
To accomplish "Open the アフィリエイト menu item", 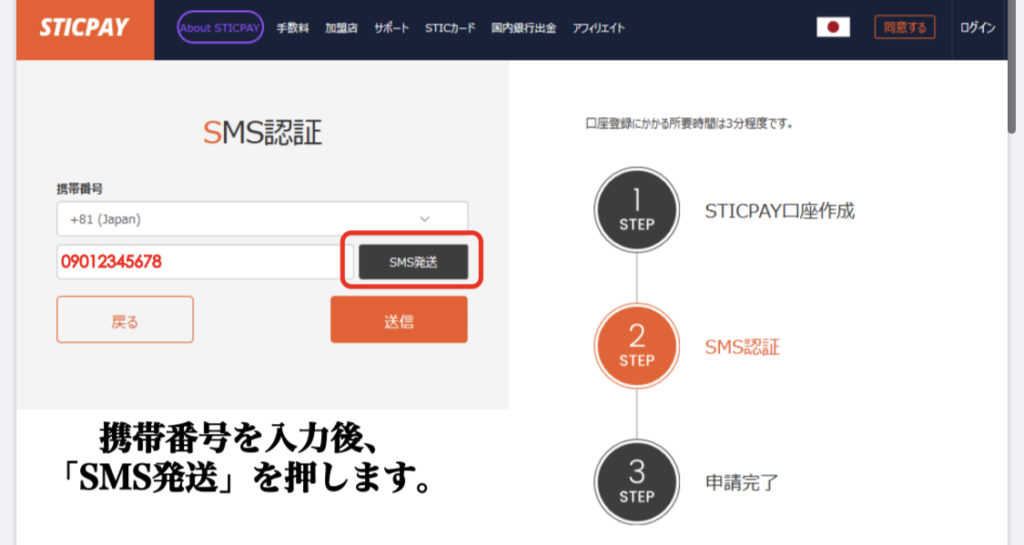I will pyautogui.click(x=599, y=28).
